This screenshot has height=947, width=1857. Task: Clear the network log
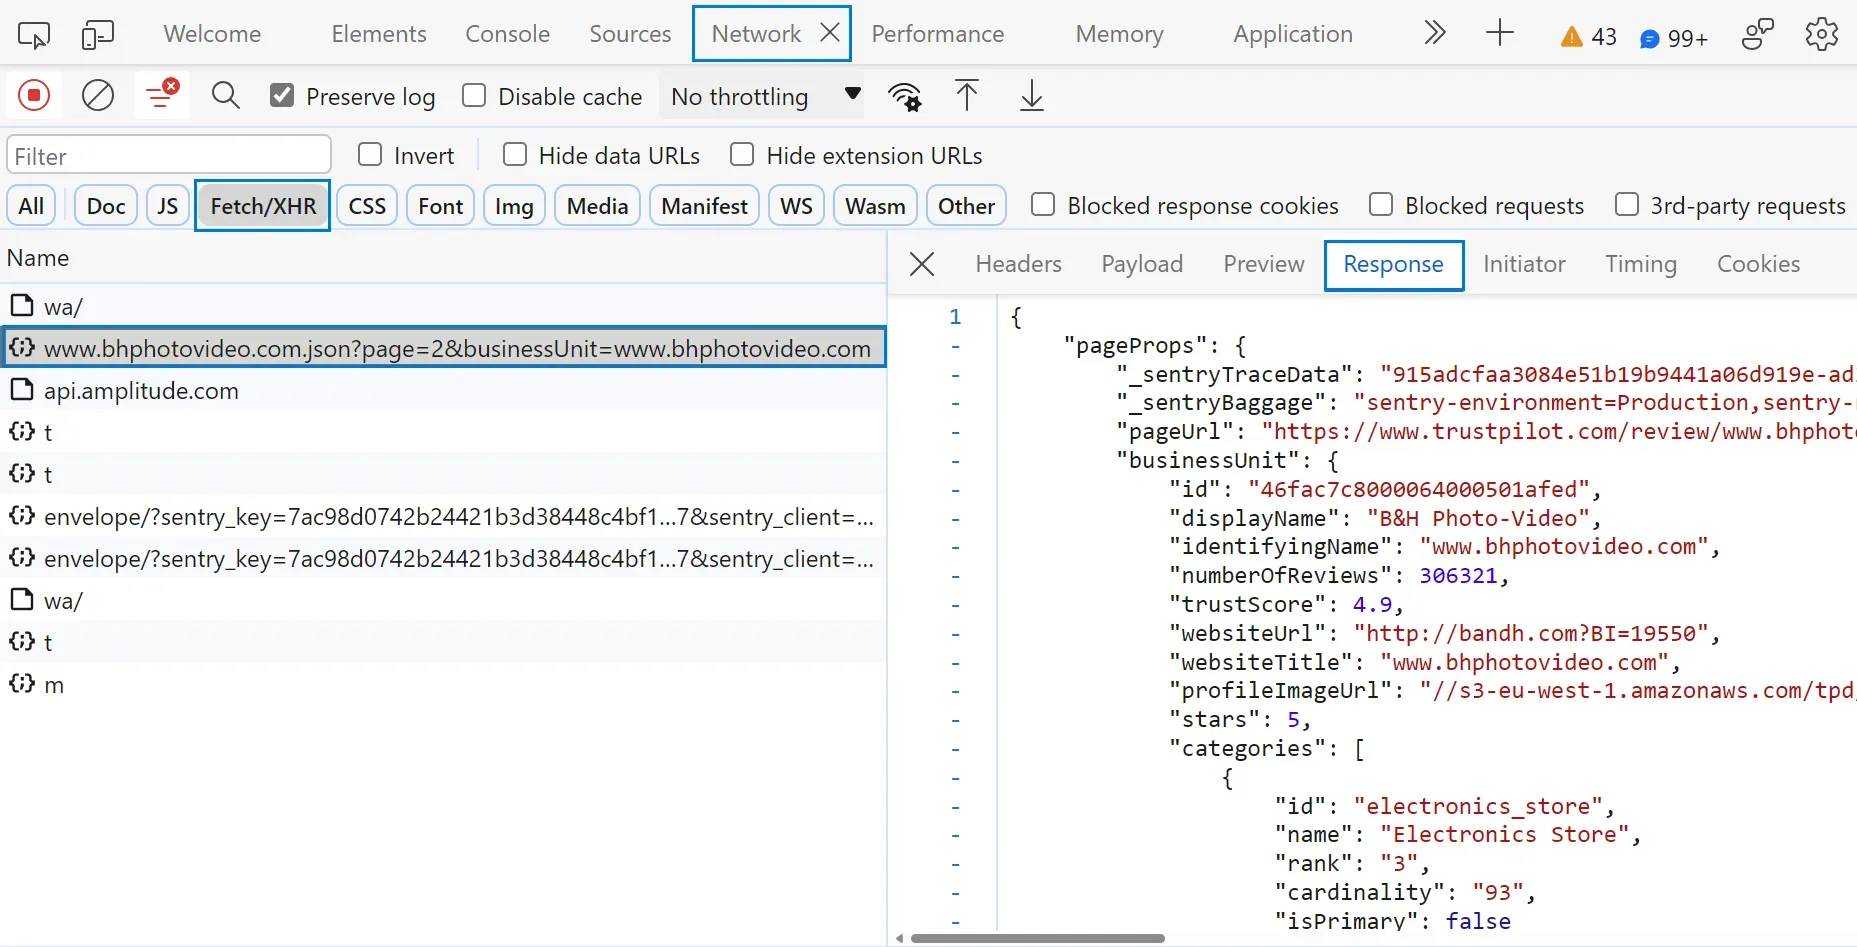tap(97, 95)
